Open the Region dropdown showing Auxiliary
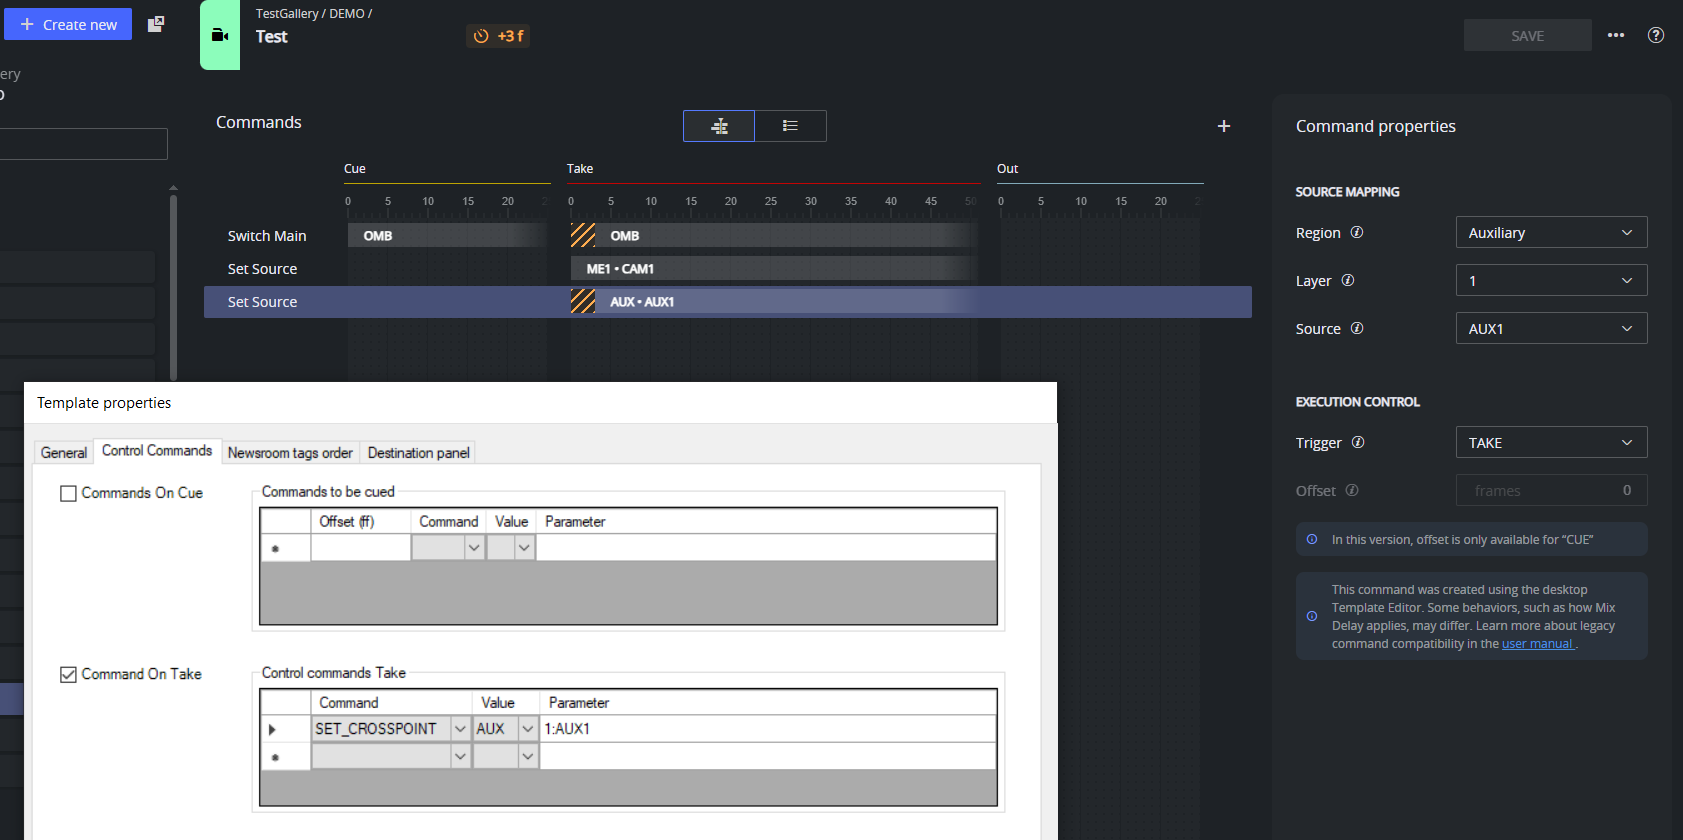Image resolution: width=1683 pixels, height=840 pixels. [1551, 232]
